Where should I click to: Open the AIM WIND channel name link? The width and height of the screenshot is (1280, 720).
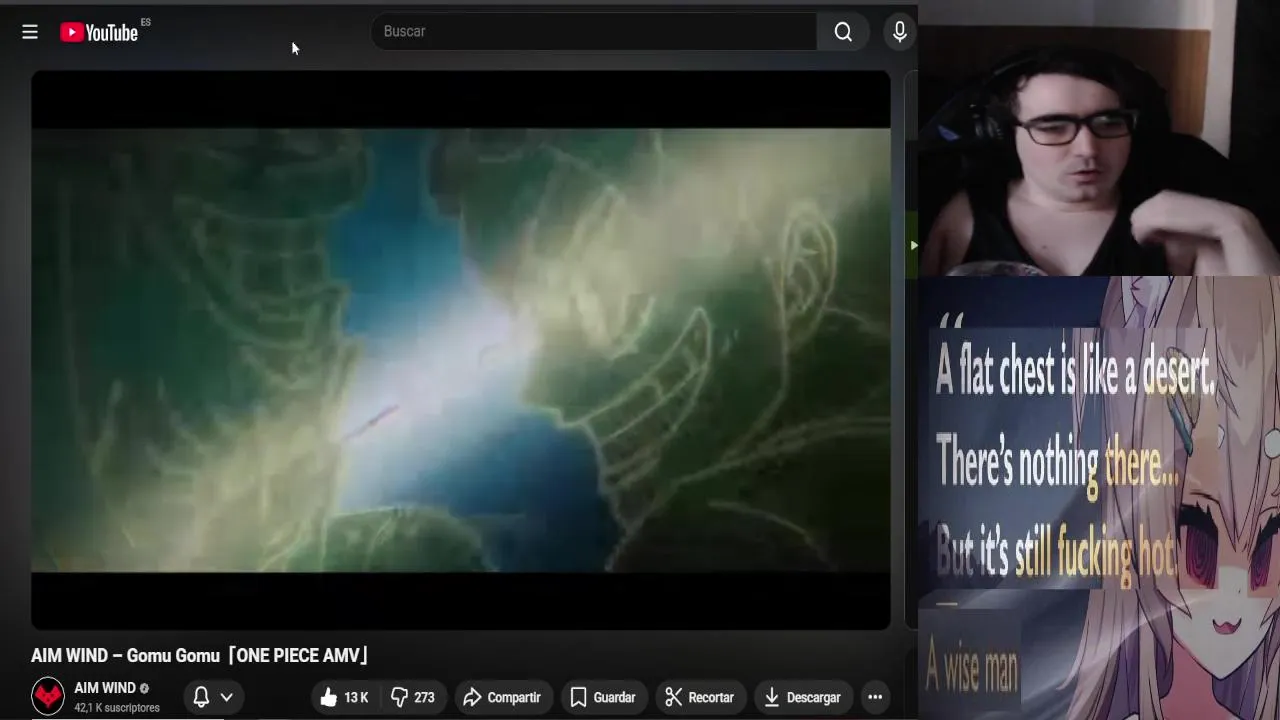(x=105, y=688)
